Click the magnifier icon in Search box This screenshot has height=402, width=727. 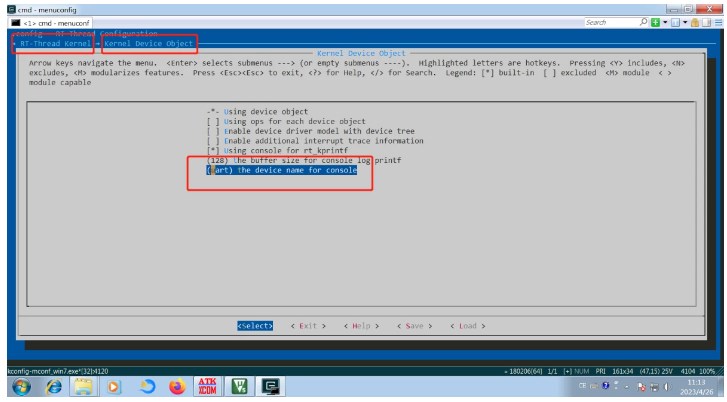pyautogui.click(x=644, y=22)
